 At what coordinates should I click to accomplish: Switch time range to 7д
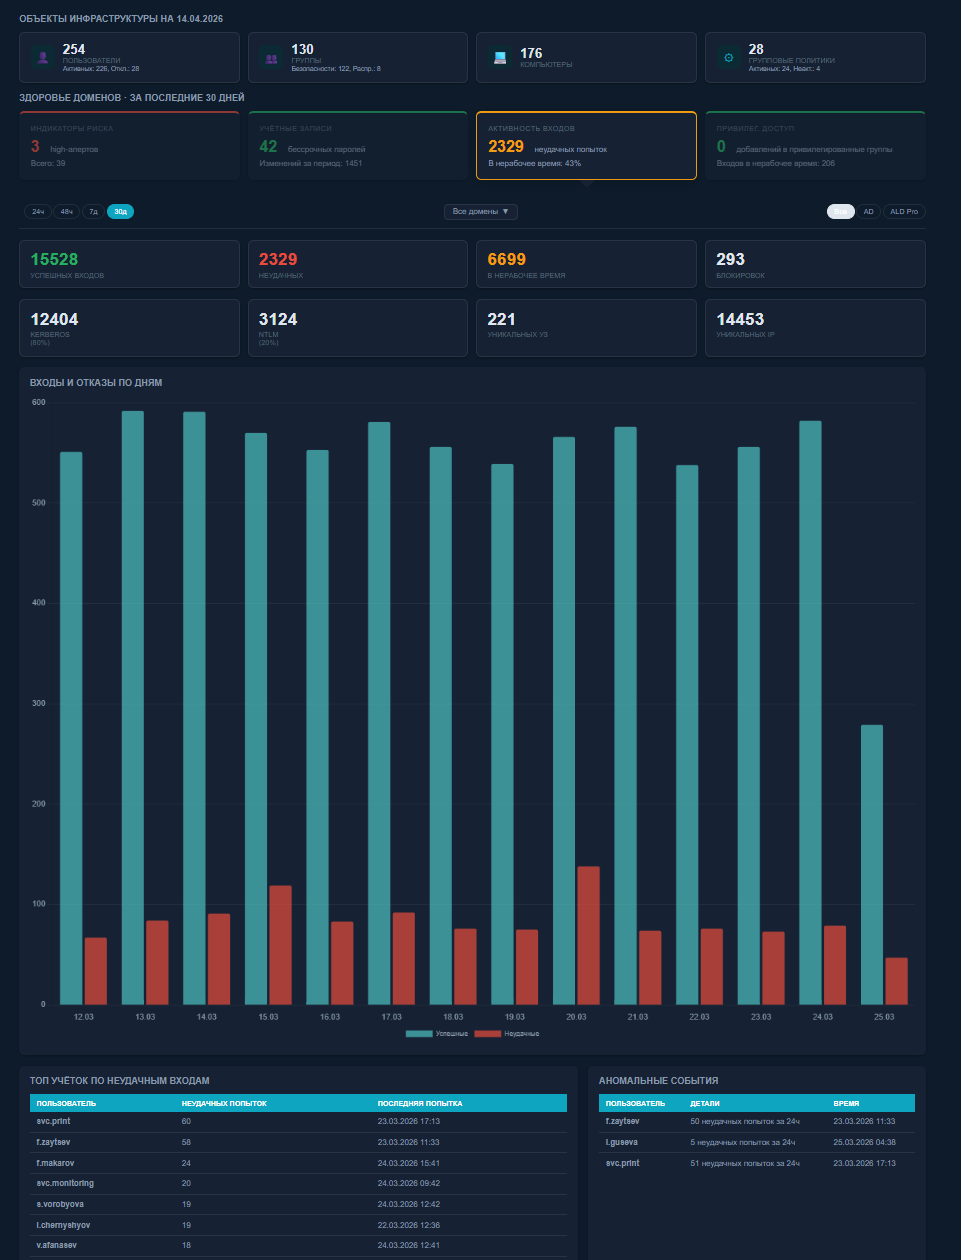pyautogui.click(x=93, y=212)
